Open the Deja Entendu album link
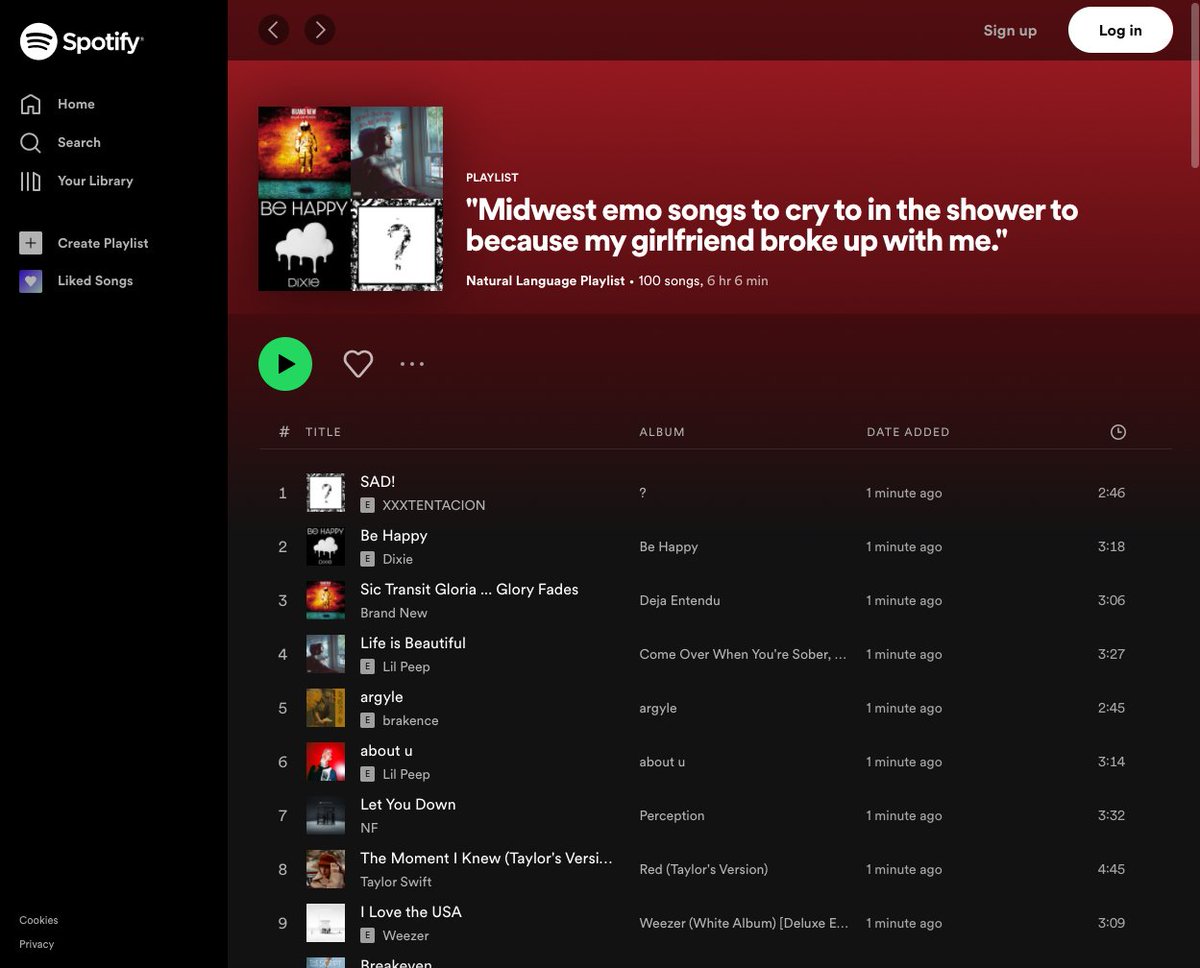This screenshot has width=1200, height=968. pos(680,601)
